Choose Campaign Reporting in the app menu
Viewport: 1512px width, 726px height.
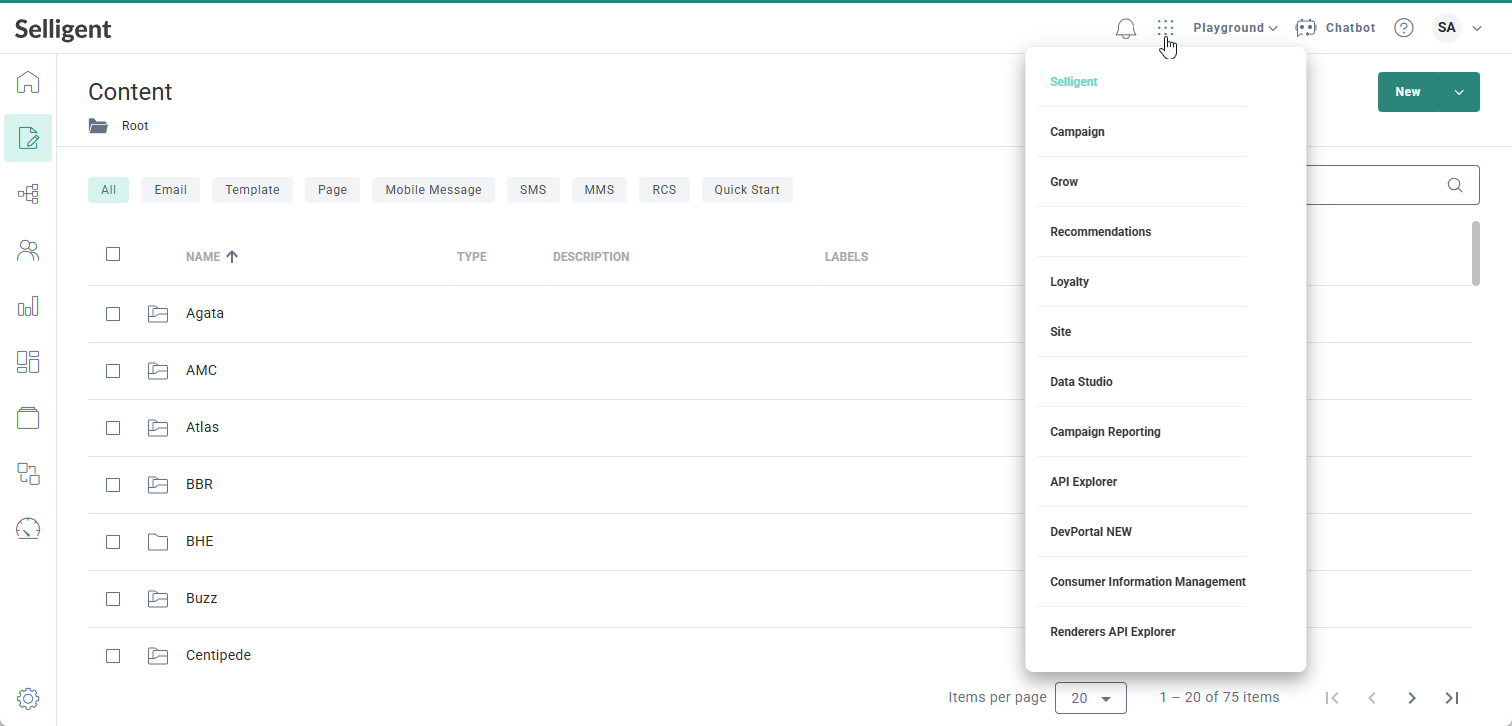point(1105,432)
